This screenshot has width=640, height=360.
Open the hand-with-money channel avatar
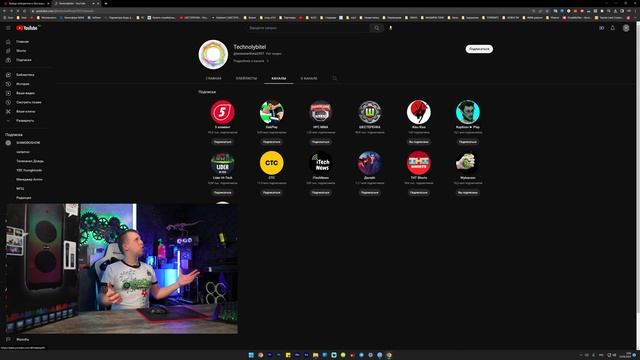468,163
